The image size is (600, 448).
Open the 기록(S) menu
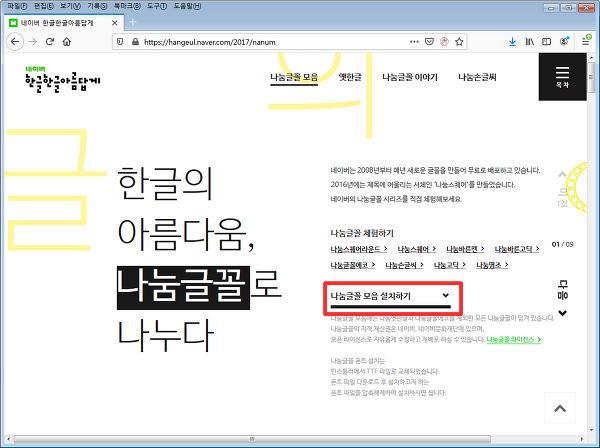point(97,6)
